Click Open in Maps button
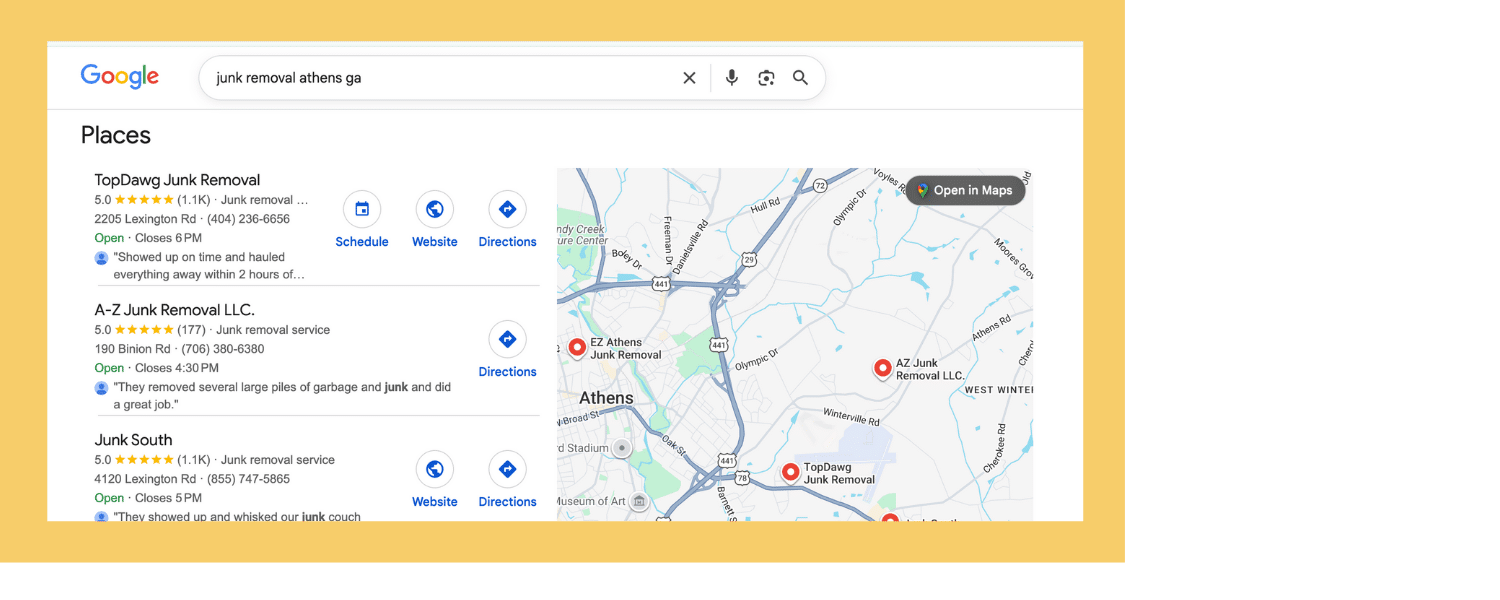The width and height of the screenshot is (1500, 600). point(965,190)
